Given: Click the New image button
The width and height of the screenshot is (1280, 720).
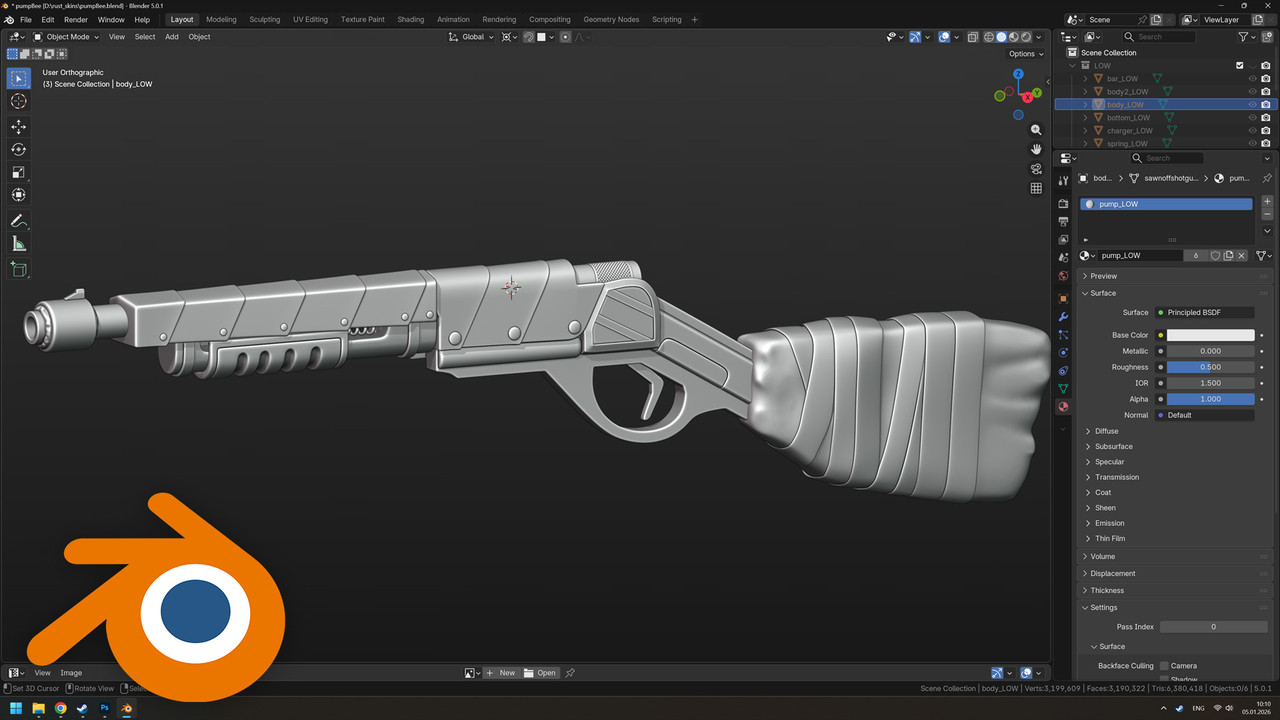Looking at the screenshot, I should click(501, 673).
